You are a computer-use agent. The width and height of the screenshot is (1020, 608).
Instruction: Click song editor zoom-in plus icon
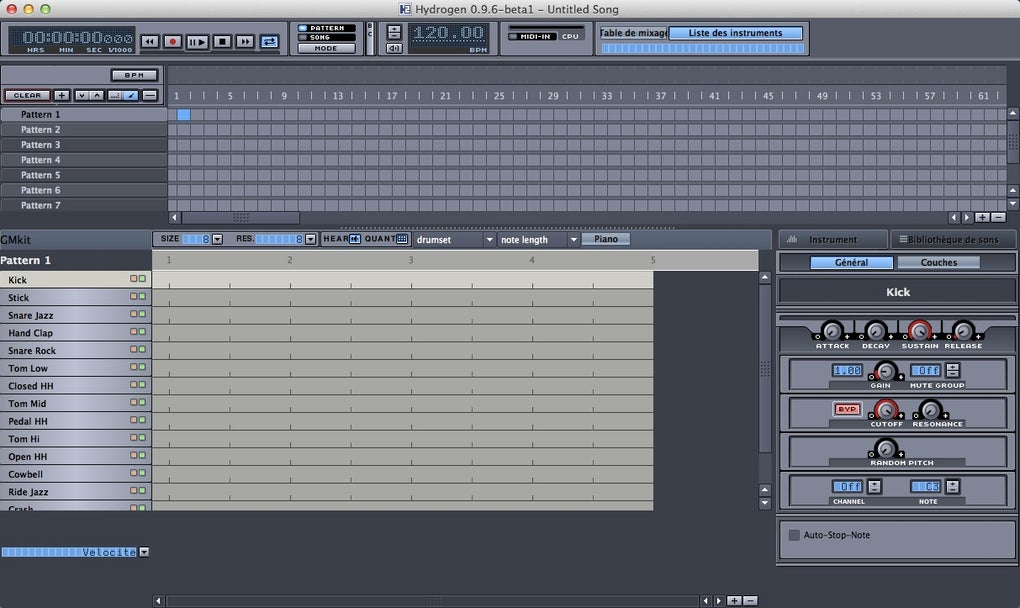pyautogui.click(x=982, y=217)
